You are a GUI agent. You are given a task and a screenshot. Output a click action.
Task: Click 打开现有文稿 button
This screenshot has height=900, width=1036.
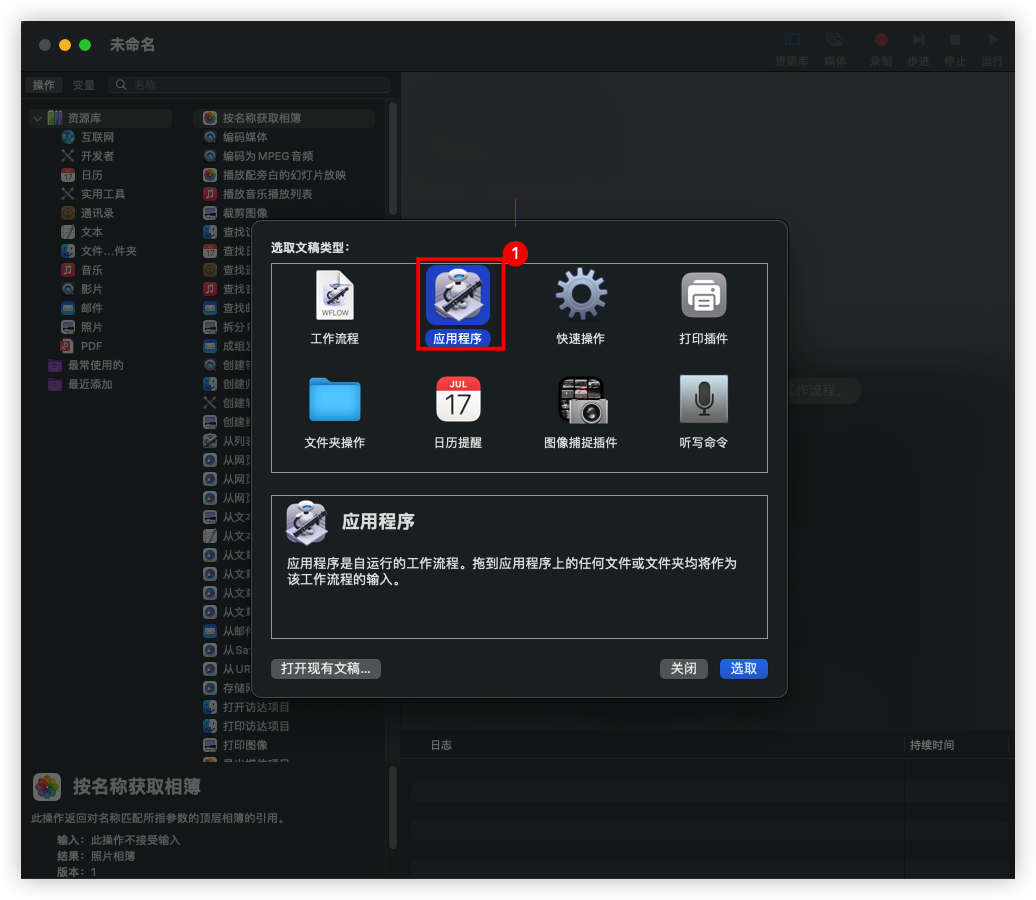click(x=326, y=669)
